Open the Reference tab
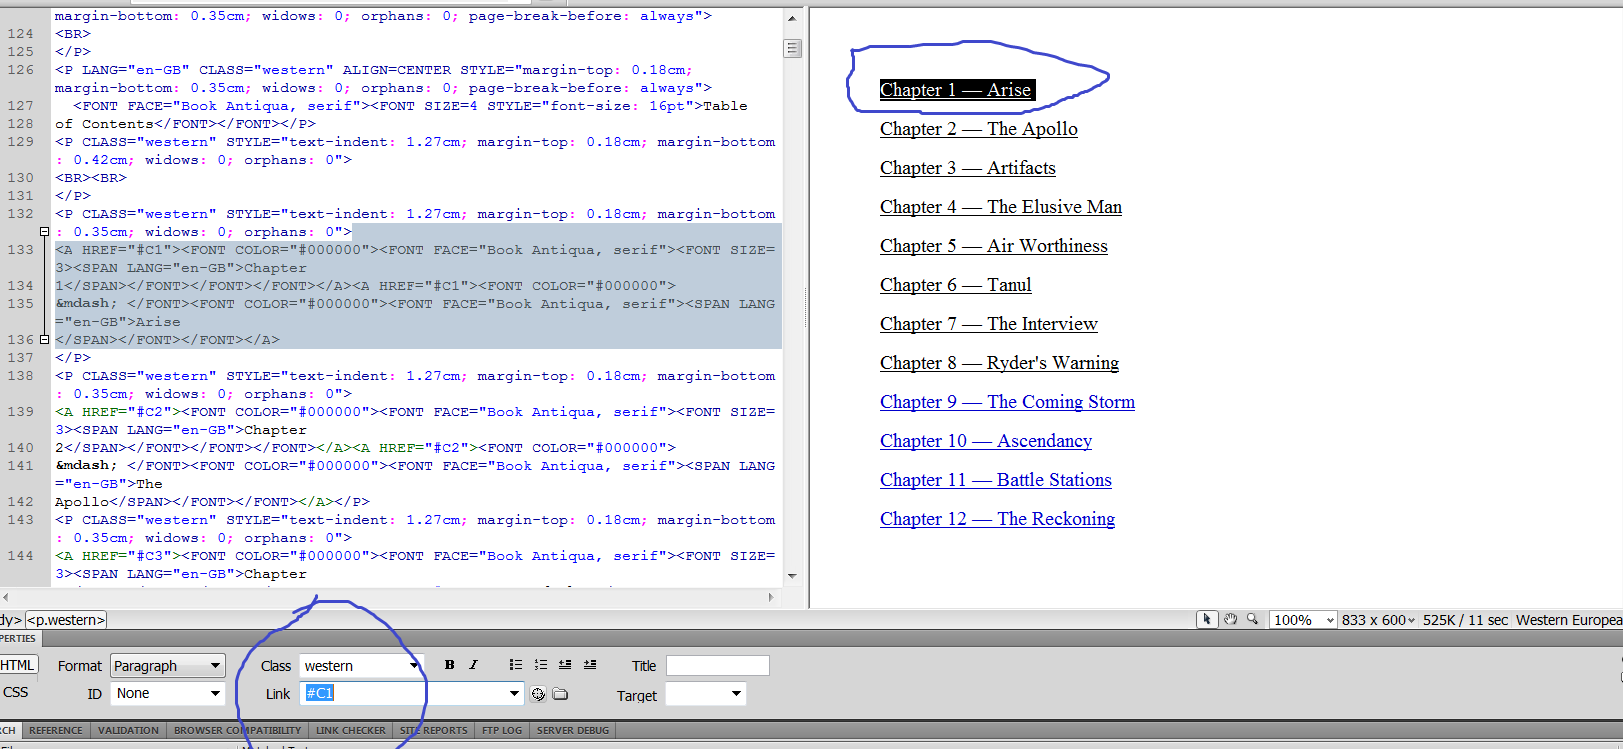 [x=56, y=730]
